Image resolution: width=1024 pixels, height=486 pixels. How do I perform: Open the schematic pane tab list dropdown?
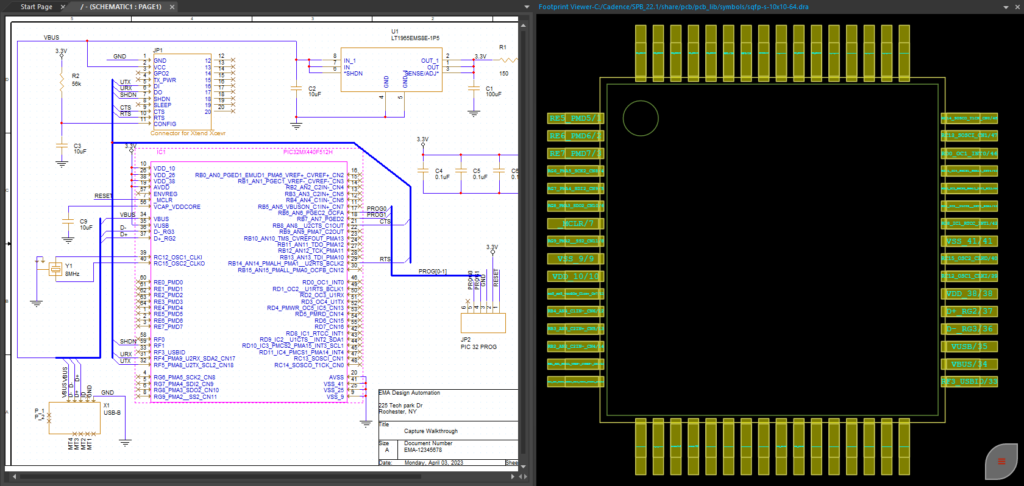526,6
